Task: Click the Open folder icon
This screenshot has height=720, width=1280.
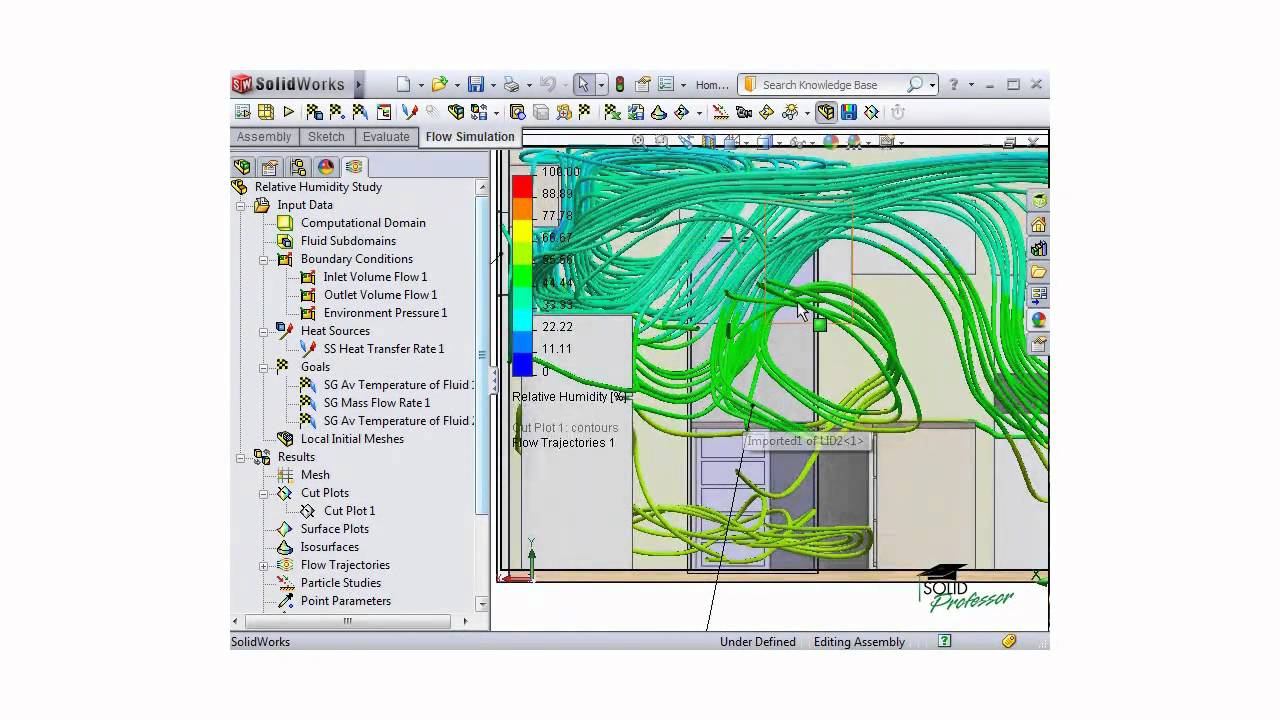Action: [439, 85]
